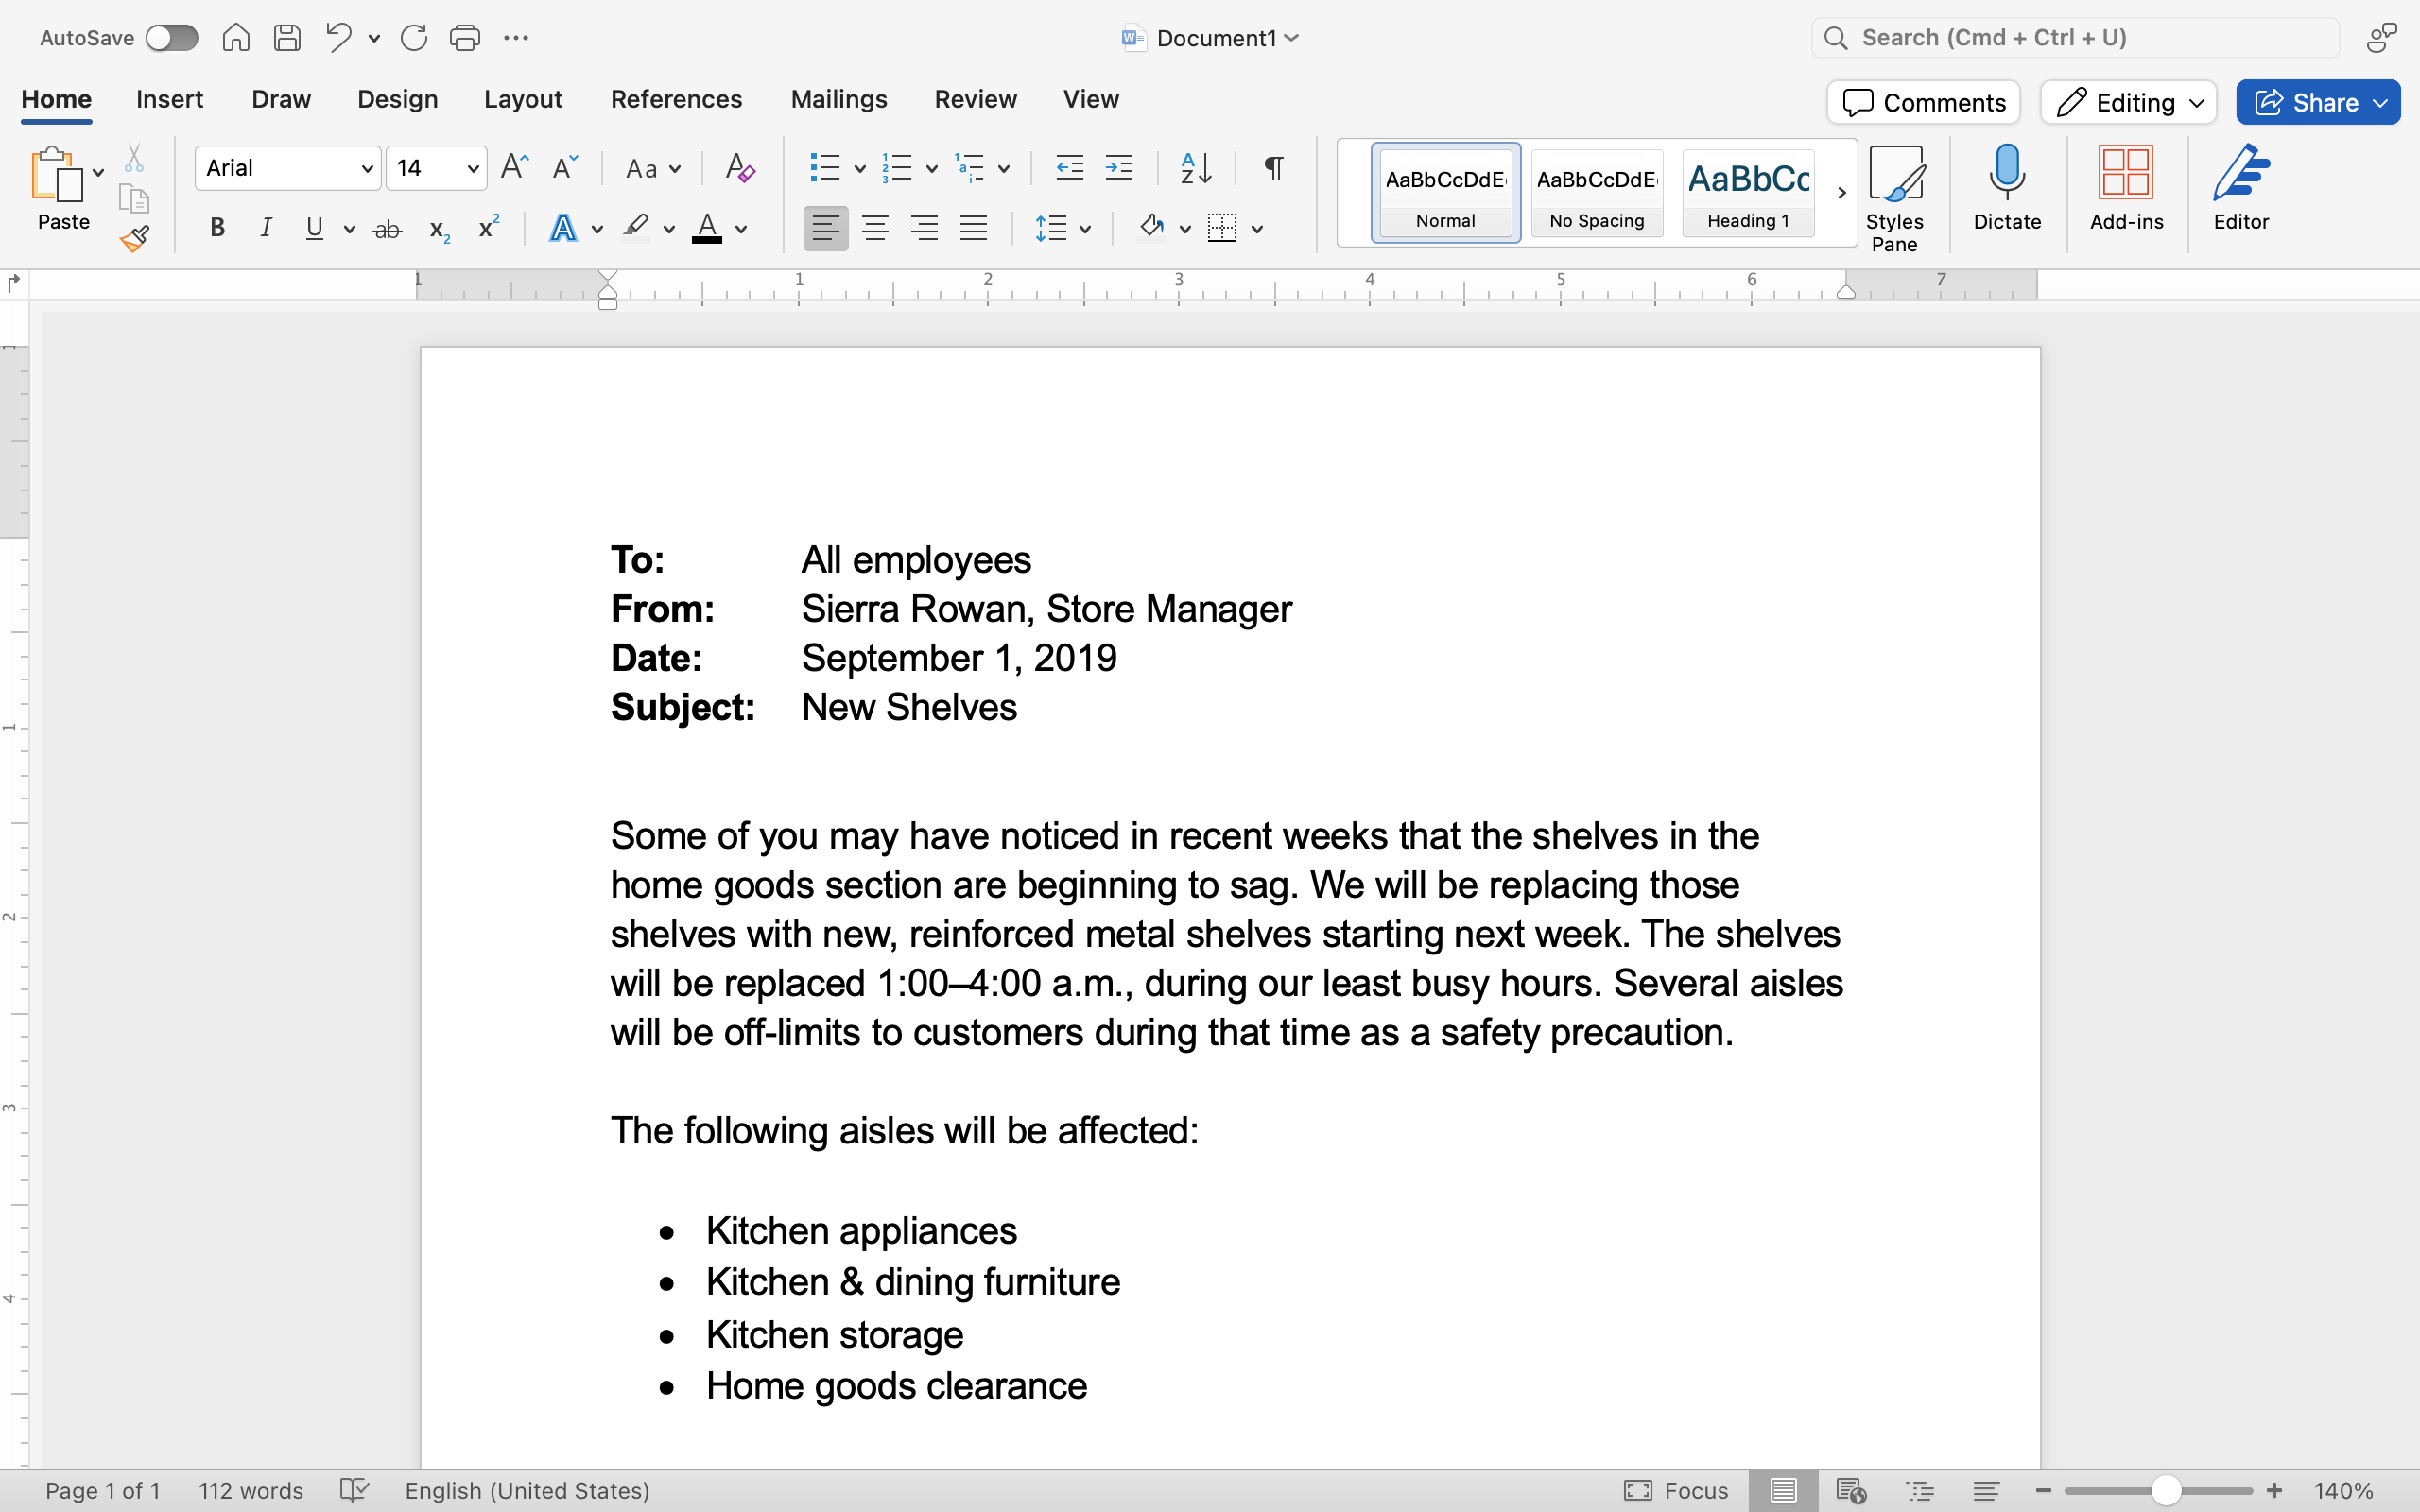
Task: Select Align Left
Action: [825, 228]
